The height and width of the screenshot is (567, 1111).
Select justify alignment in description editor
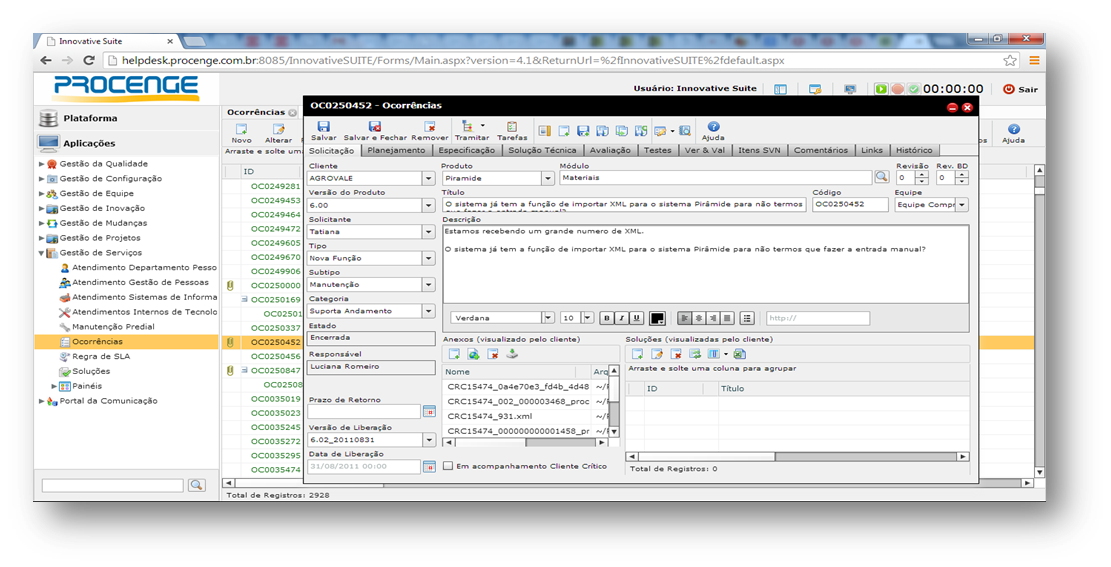pyautogui.click(x=727, y=318)
